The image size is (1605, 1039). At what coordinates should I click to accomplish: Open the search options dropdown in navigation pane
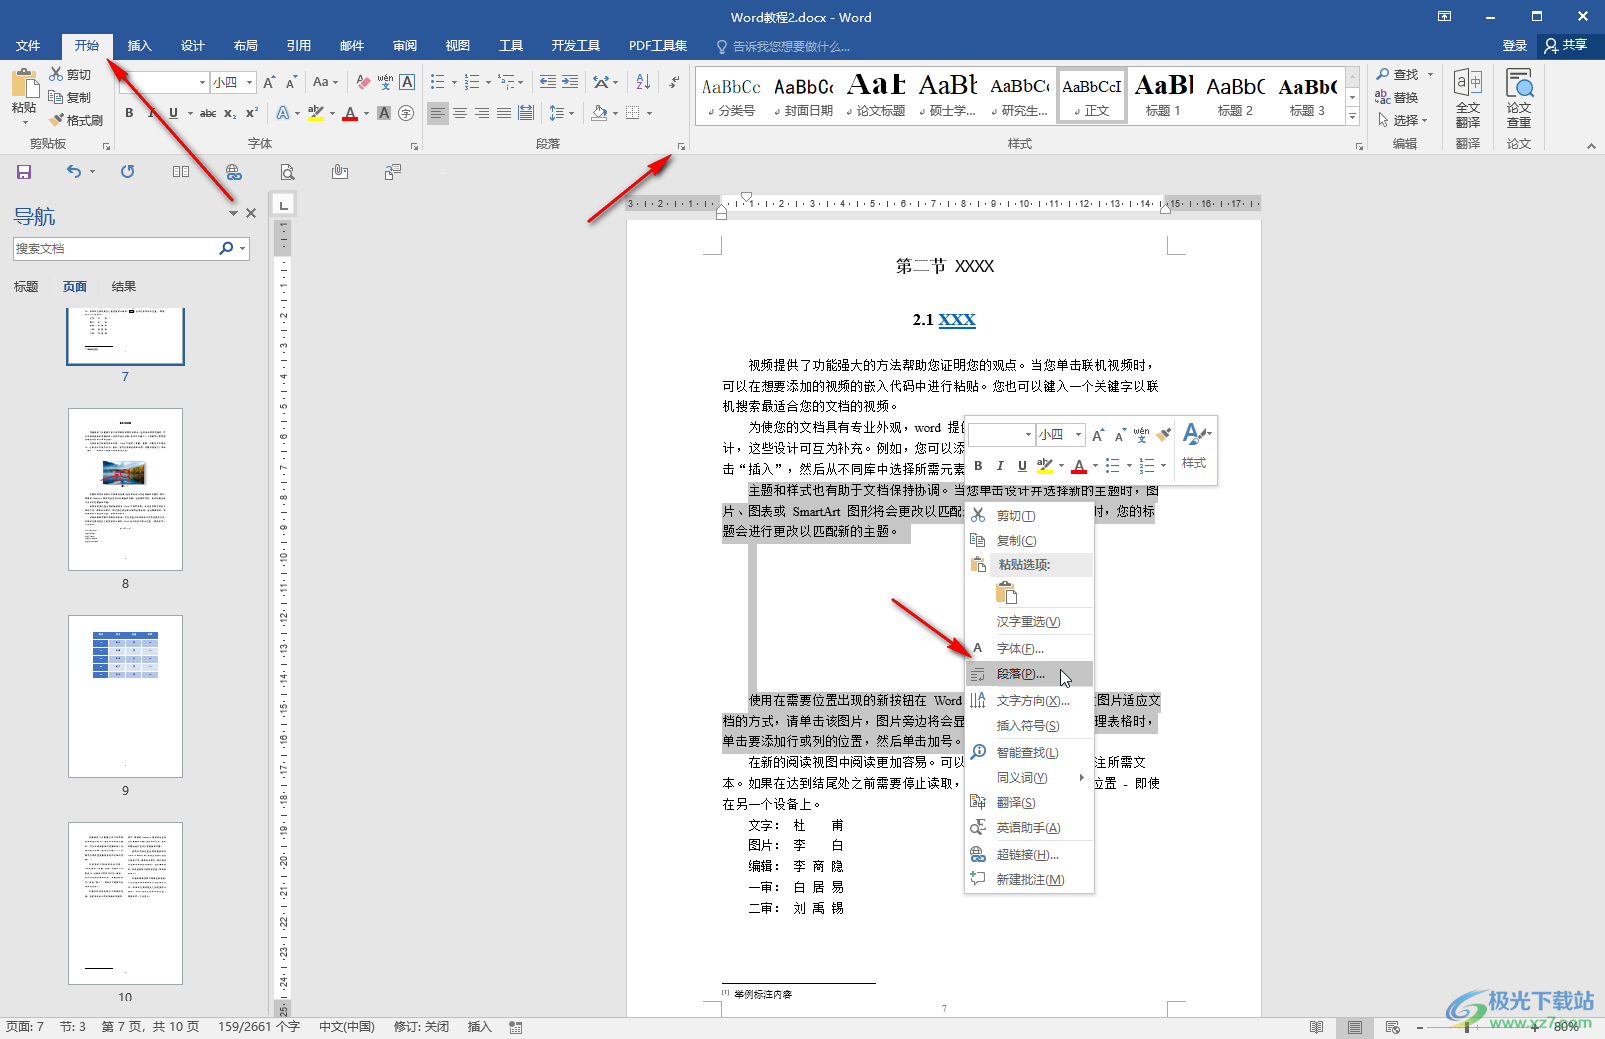tap(242, 248)
